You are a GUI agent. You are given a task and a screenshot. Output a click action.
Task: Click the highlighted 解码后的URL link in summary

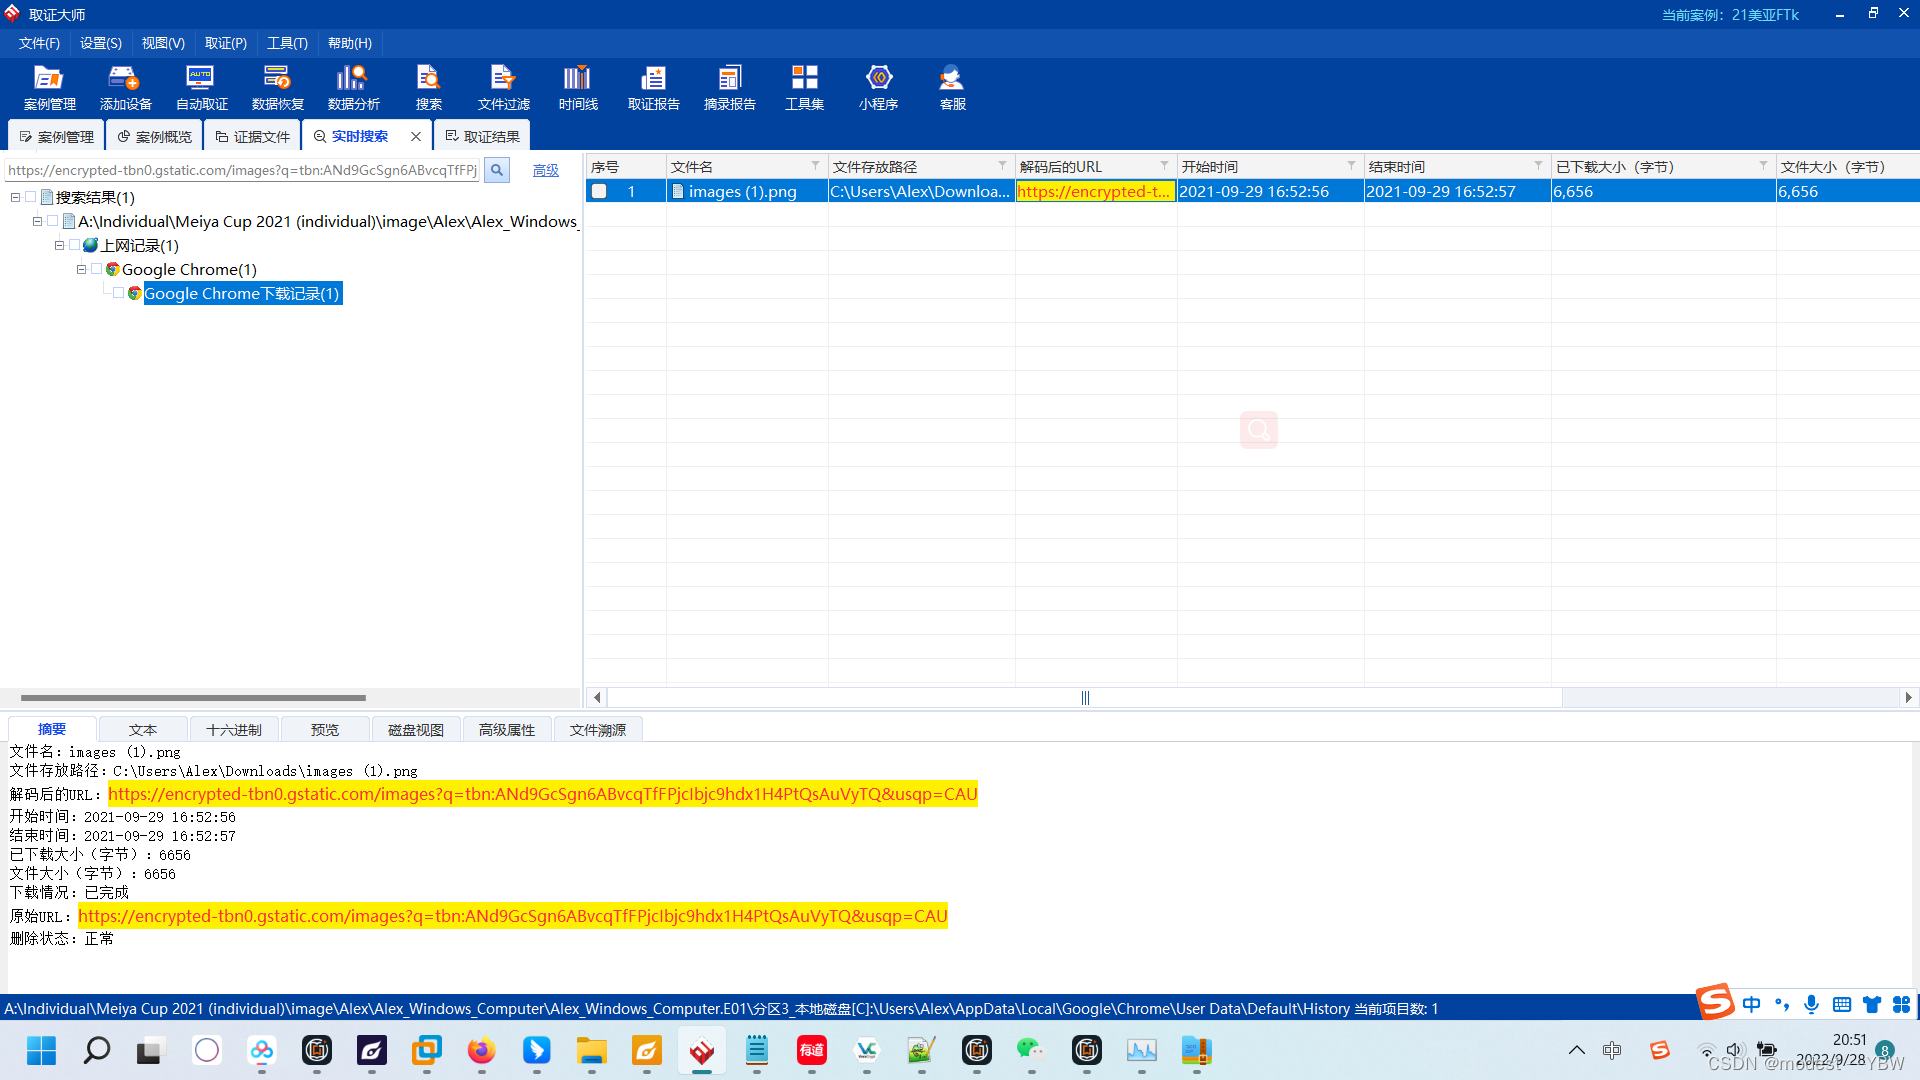(x=542, y=794)
